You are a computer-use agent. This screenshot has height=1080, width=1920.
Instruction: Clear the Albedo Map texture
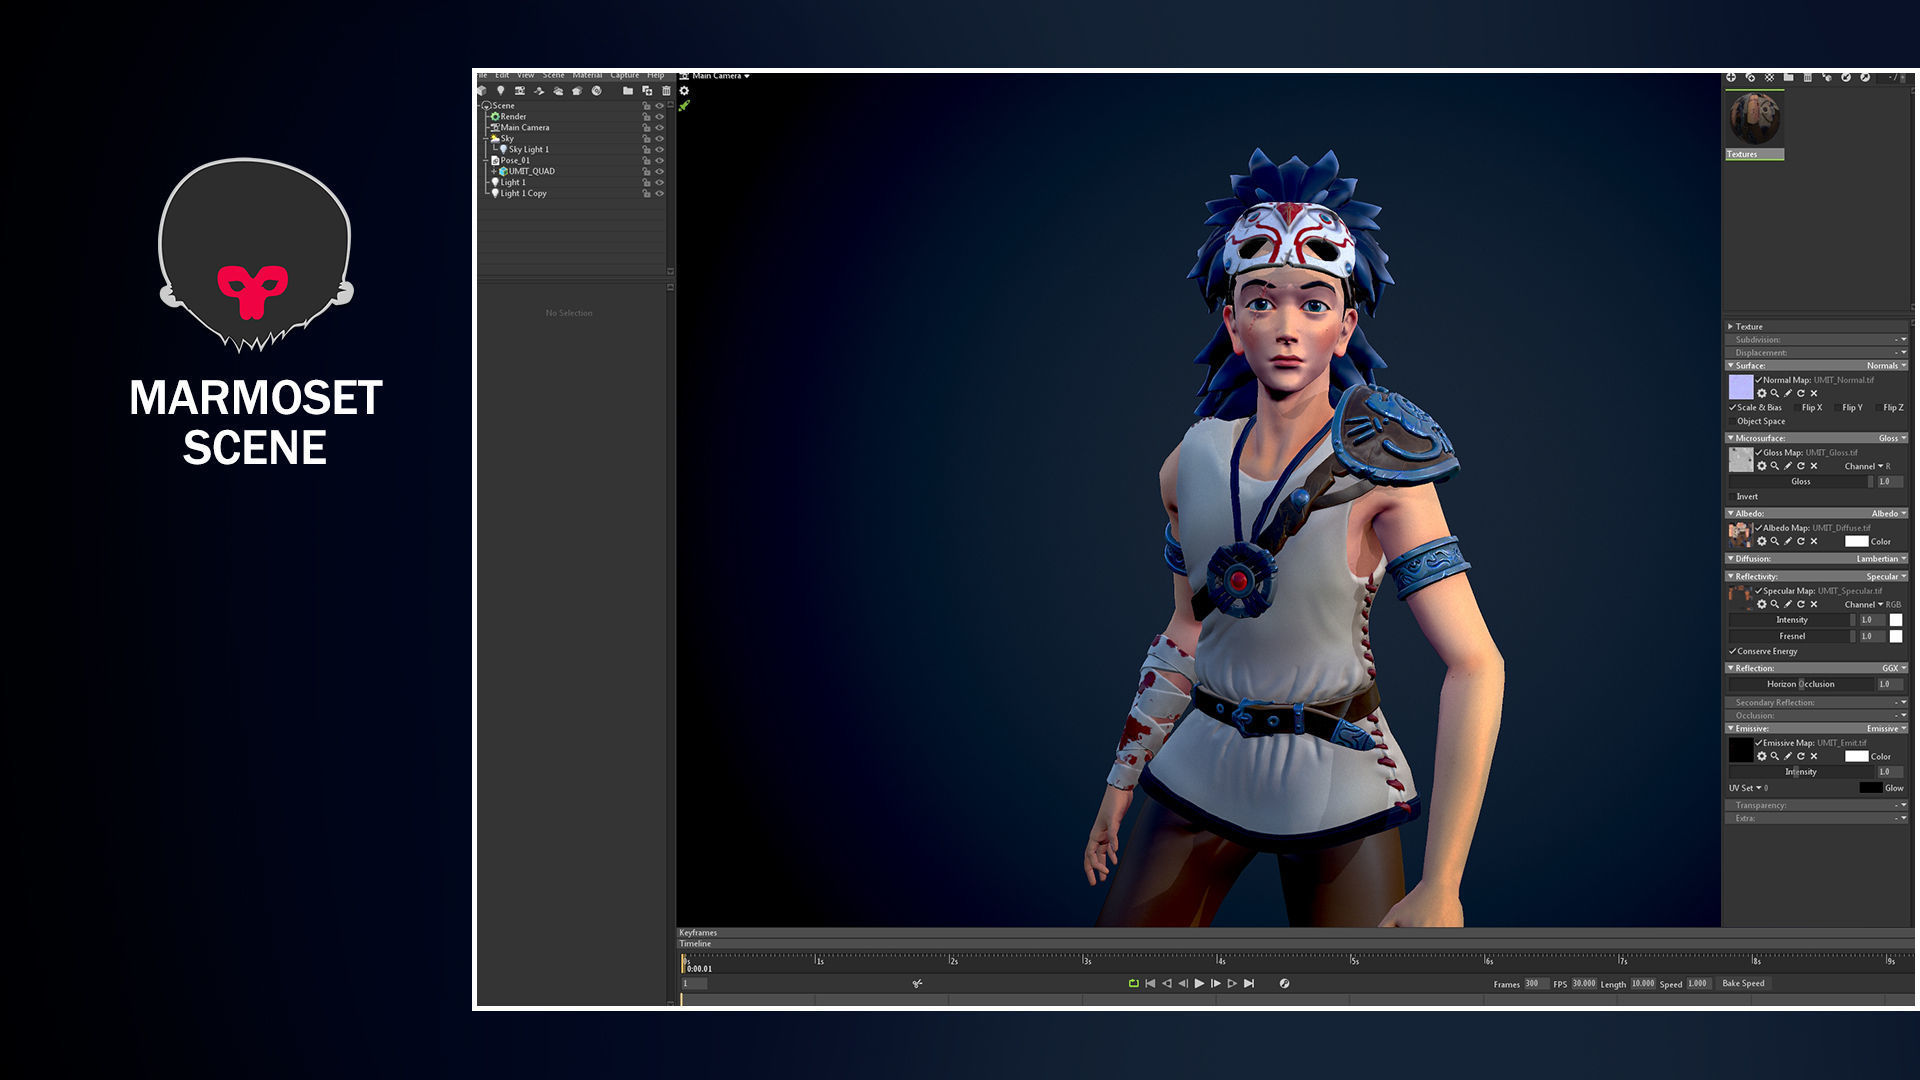[x=1814, y=542]
